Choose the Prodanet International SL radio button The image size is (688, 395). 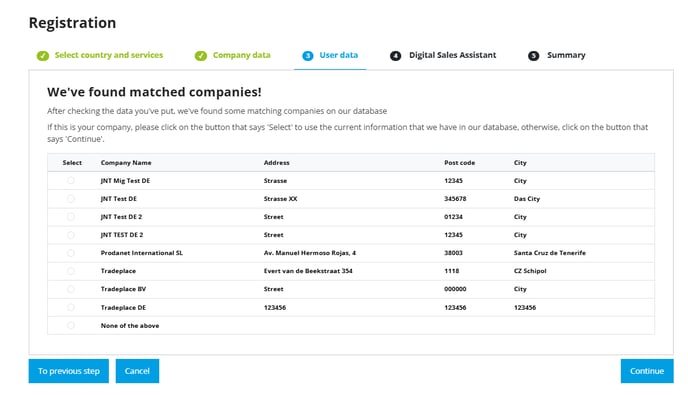(x=71, y=253)
